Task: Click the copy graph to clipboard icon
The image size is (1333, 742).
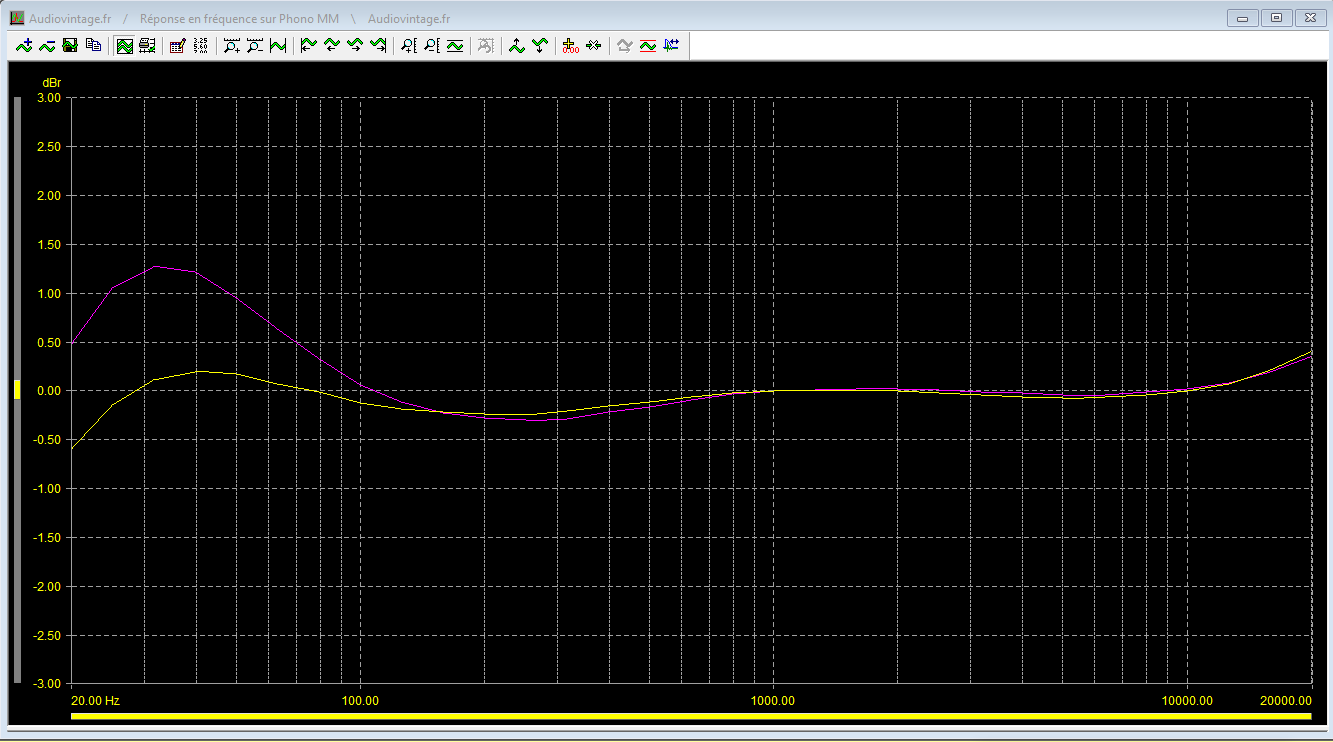Action: (93, 45)
